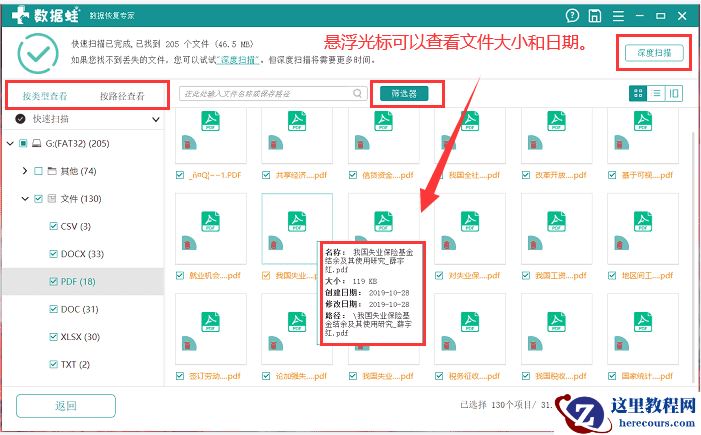Uncheck the 论加强失....pdf file checkbox

(266, 376)
